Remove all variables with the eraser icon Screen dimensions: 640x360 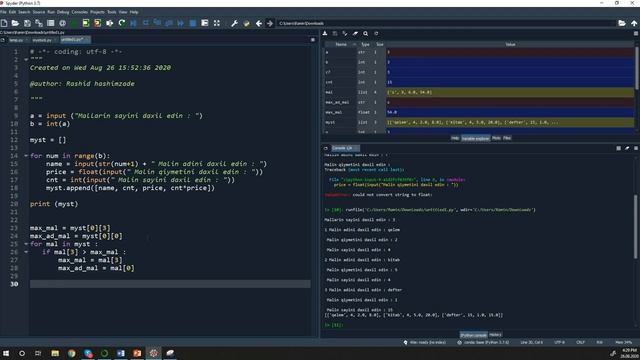(x=355, y=33)
